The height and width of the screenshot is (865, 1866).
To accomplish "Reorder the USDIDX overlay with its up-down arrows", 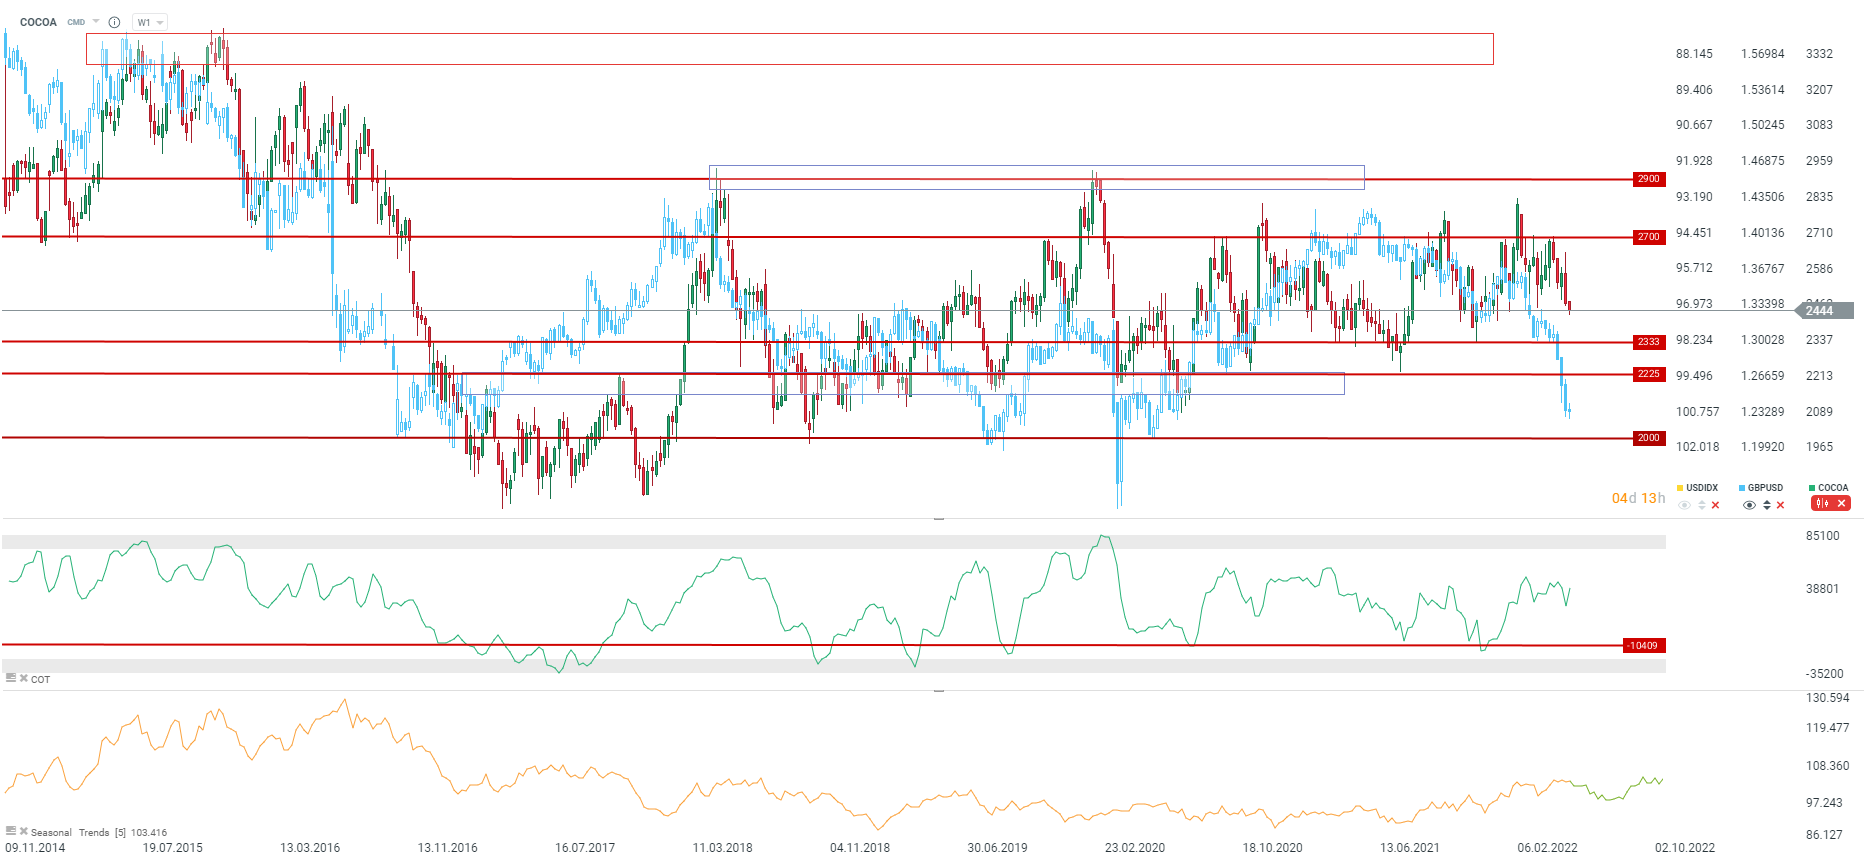I will [1701, 505].
